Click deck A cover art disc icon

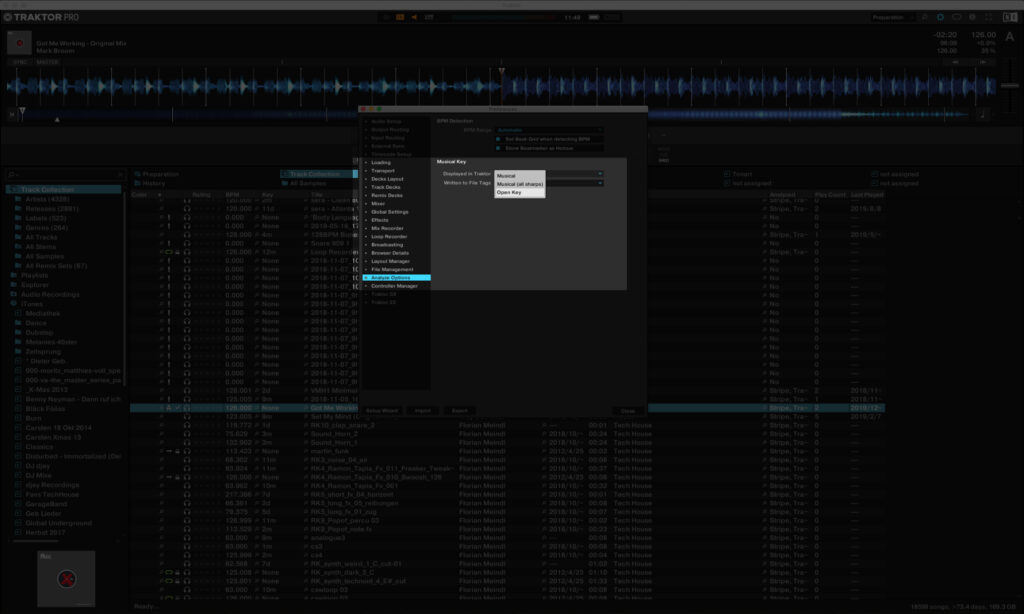tap(19, 43)
